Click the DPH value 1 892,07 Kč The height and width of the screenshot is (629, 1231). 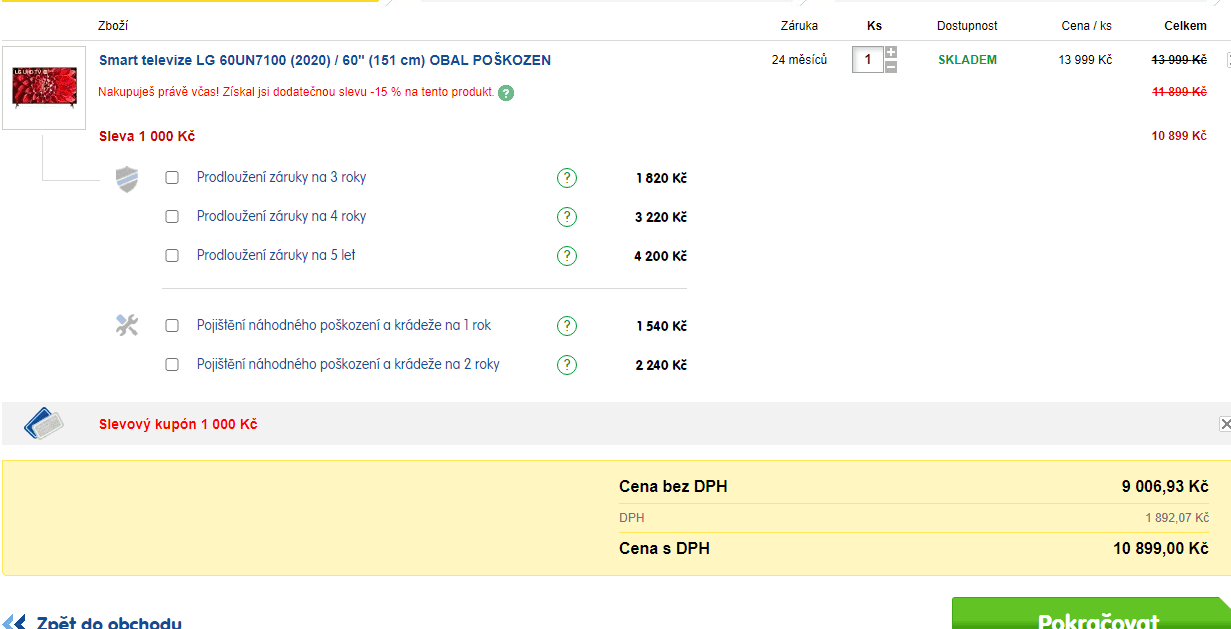(1177, 518)
